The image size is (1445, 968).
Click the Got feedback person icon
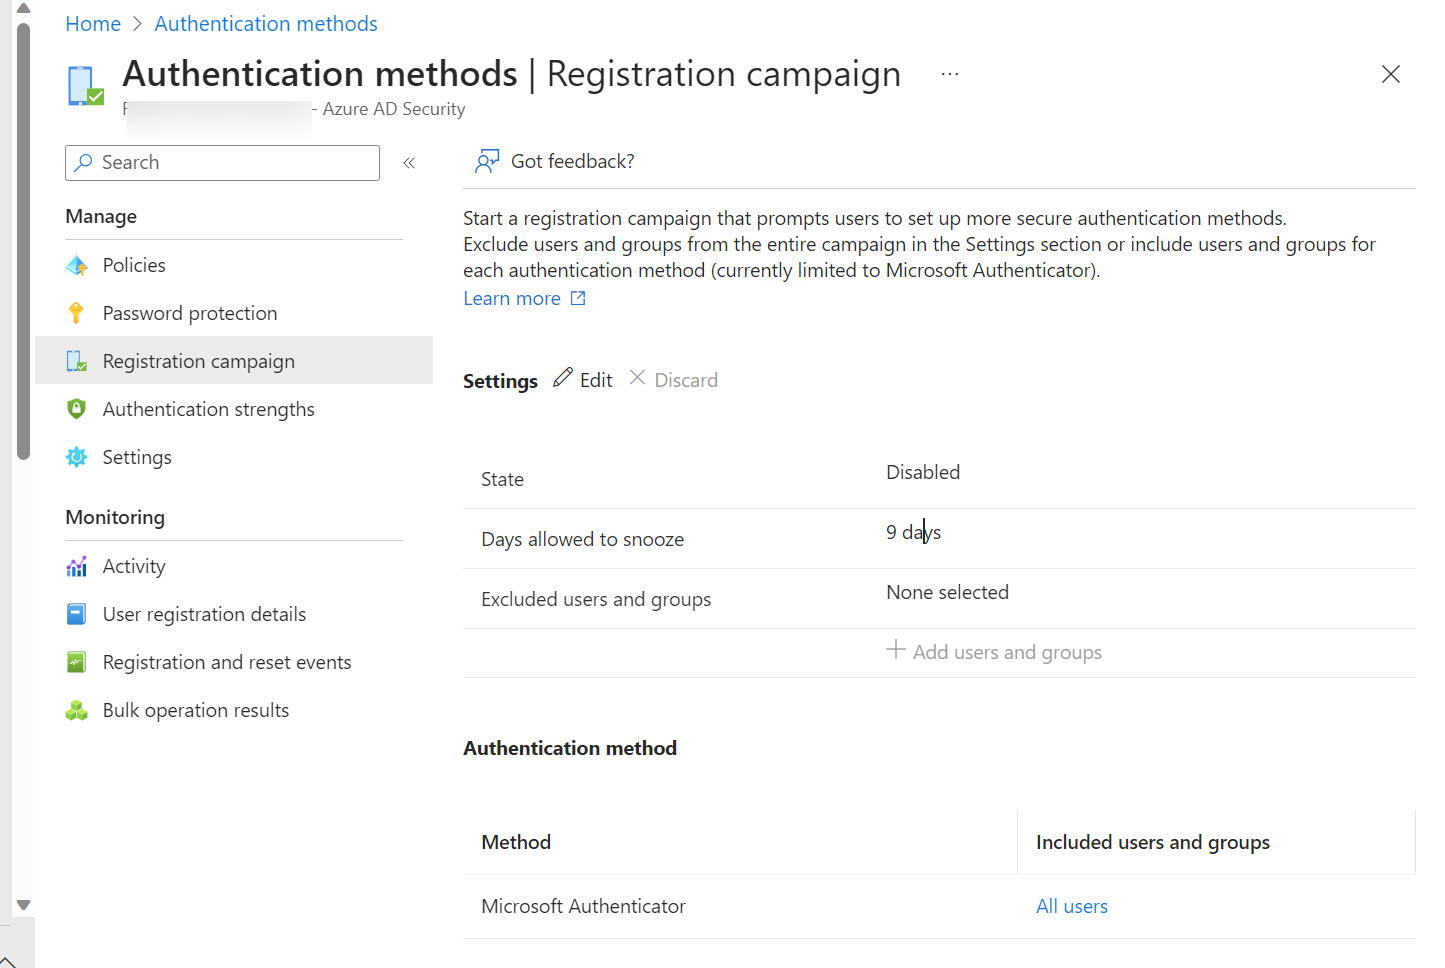[487, 162]
